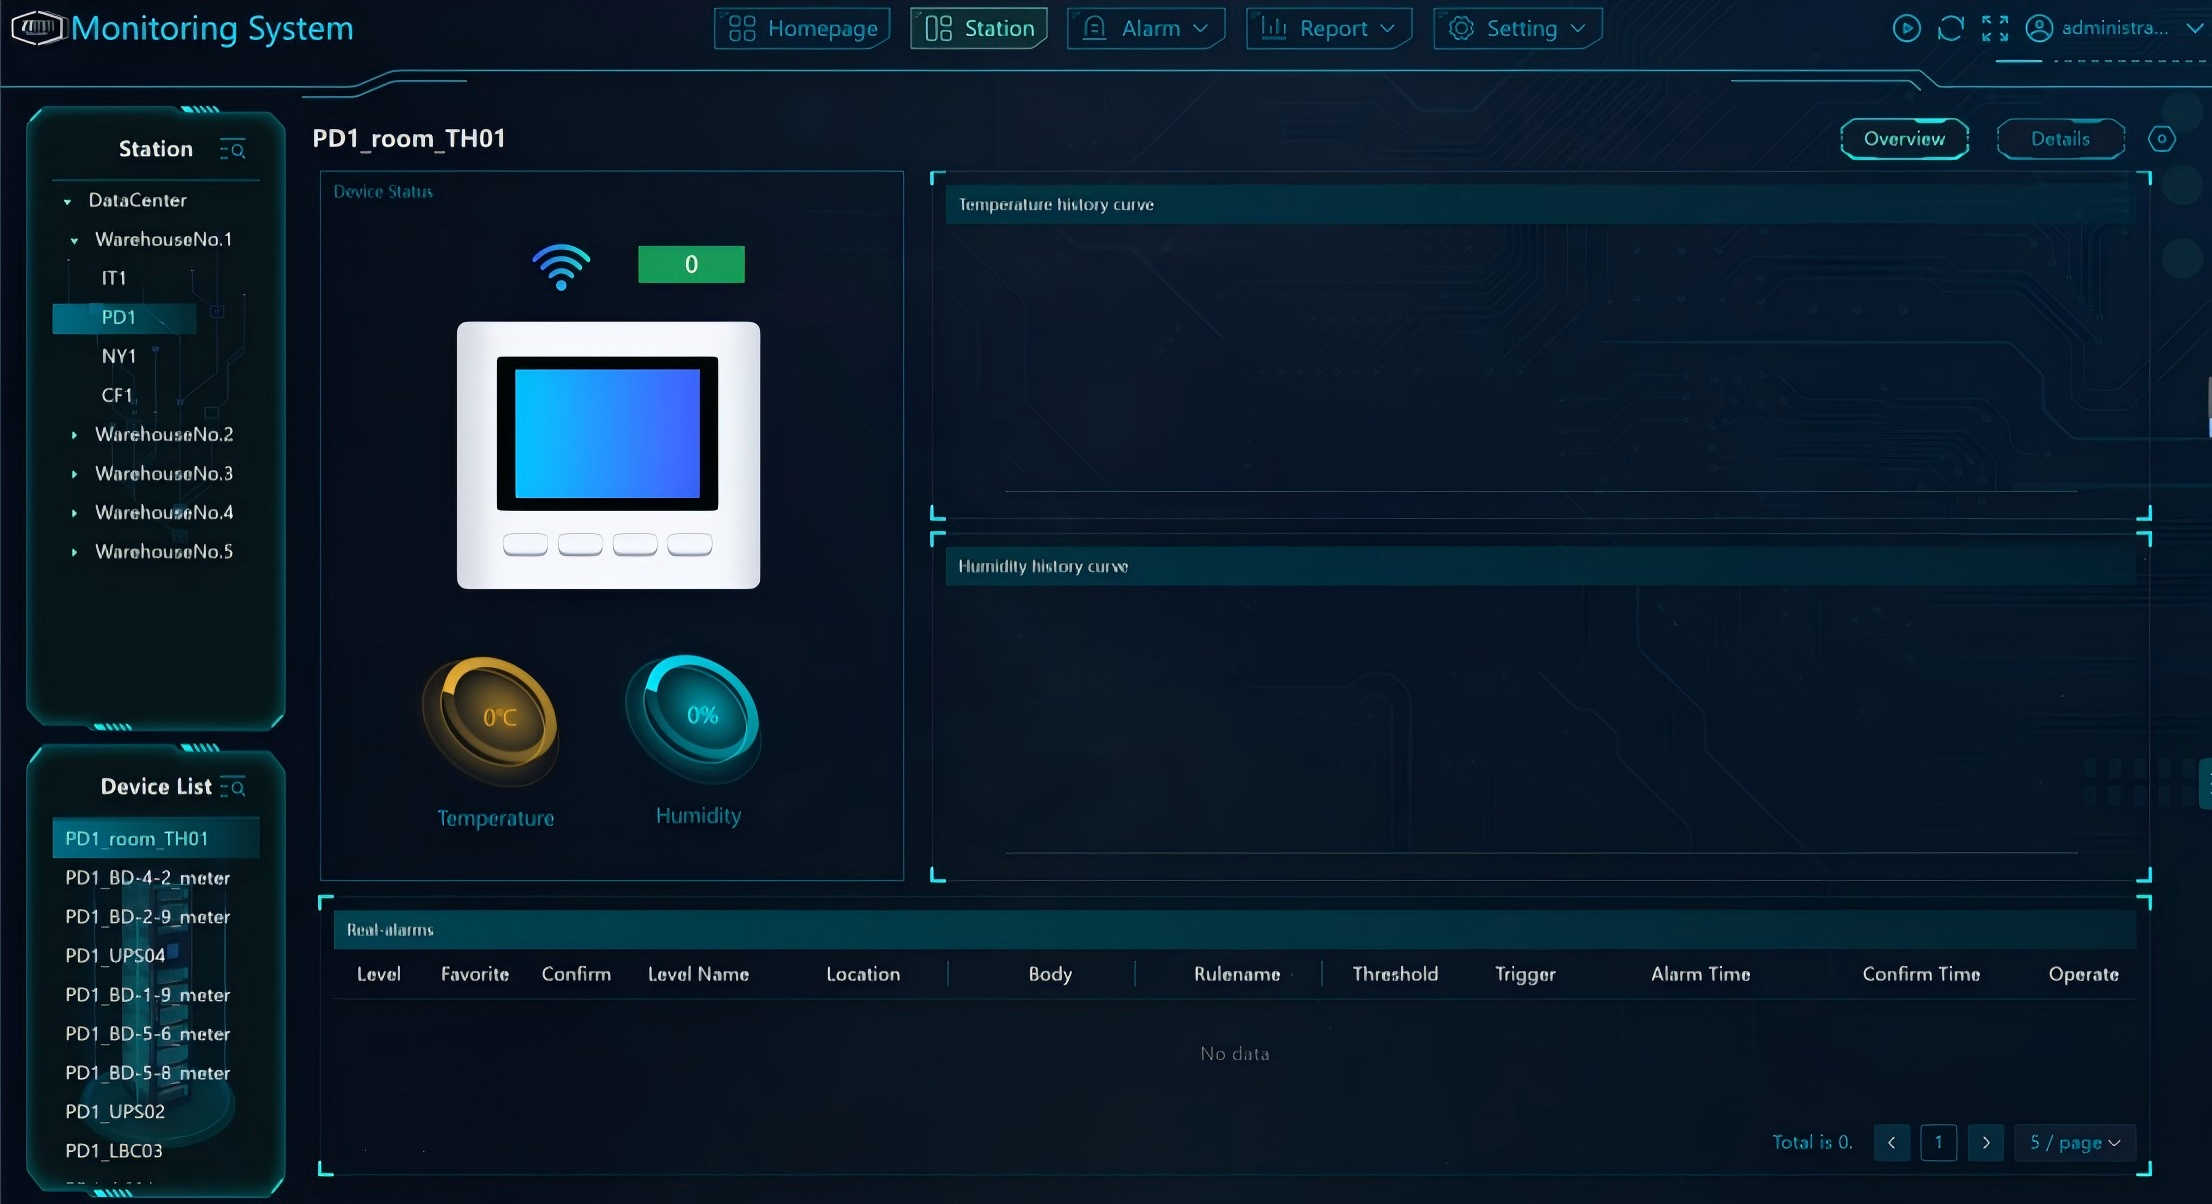Screen dimensions: 2212x1204
Task: Click the Favorite column header
Action: point(475,974)
